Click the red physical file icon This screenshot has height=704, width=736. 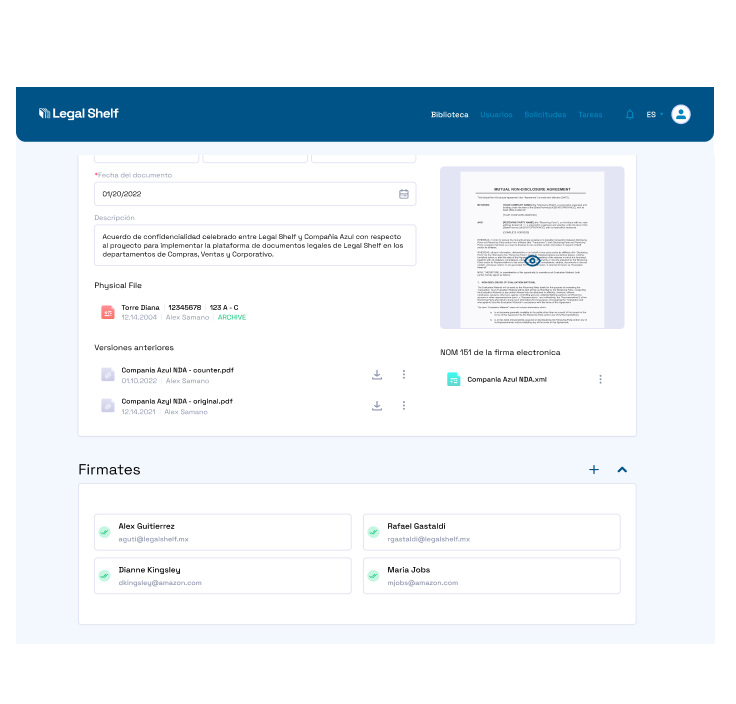click(x=108, y=312)
